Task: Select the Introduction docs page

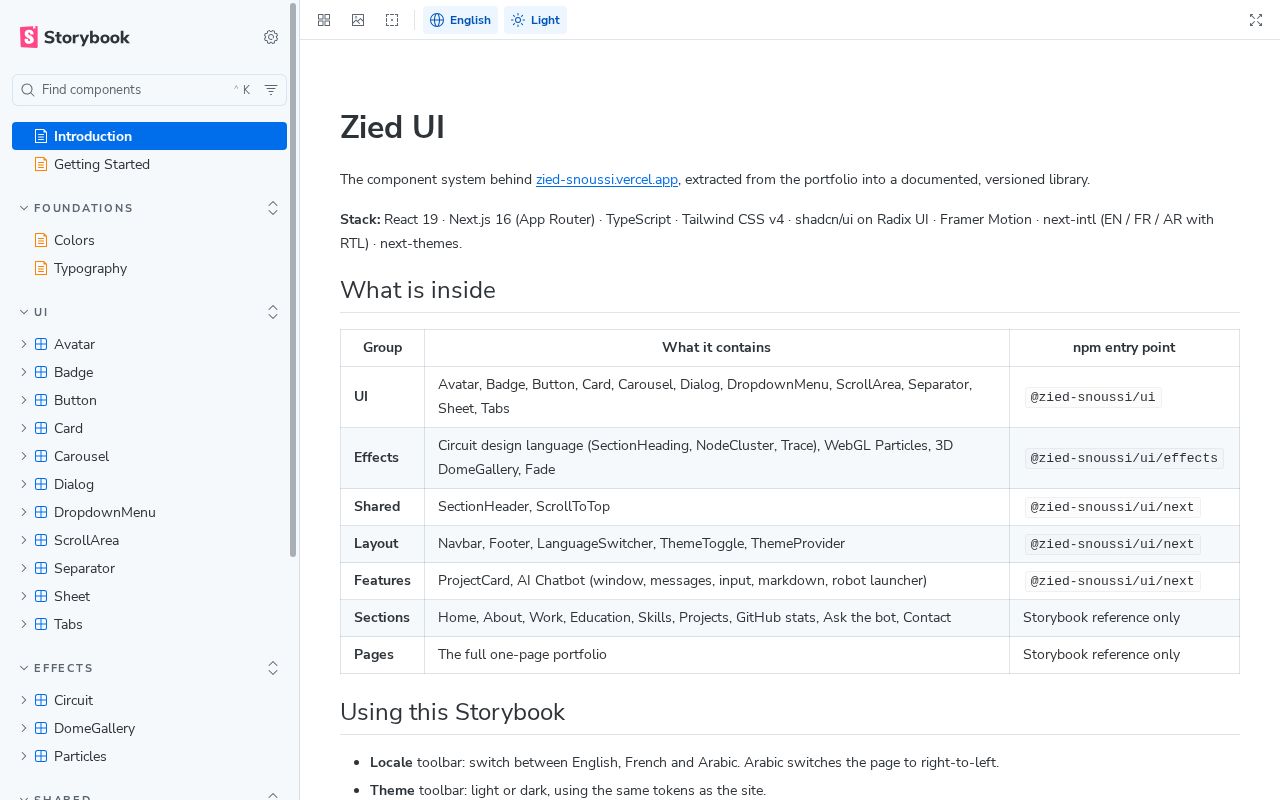Action: pyautogui.click(x=150, y=136)
